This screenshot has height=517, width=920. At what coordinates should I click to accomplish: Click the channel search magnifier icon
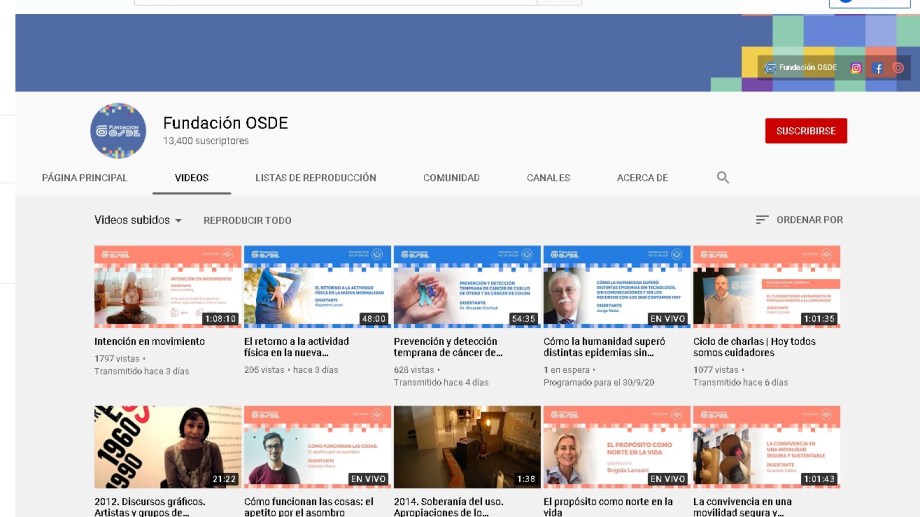pyautogui.click(x=723, y=178)
